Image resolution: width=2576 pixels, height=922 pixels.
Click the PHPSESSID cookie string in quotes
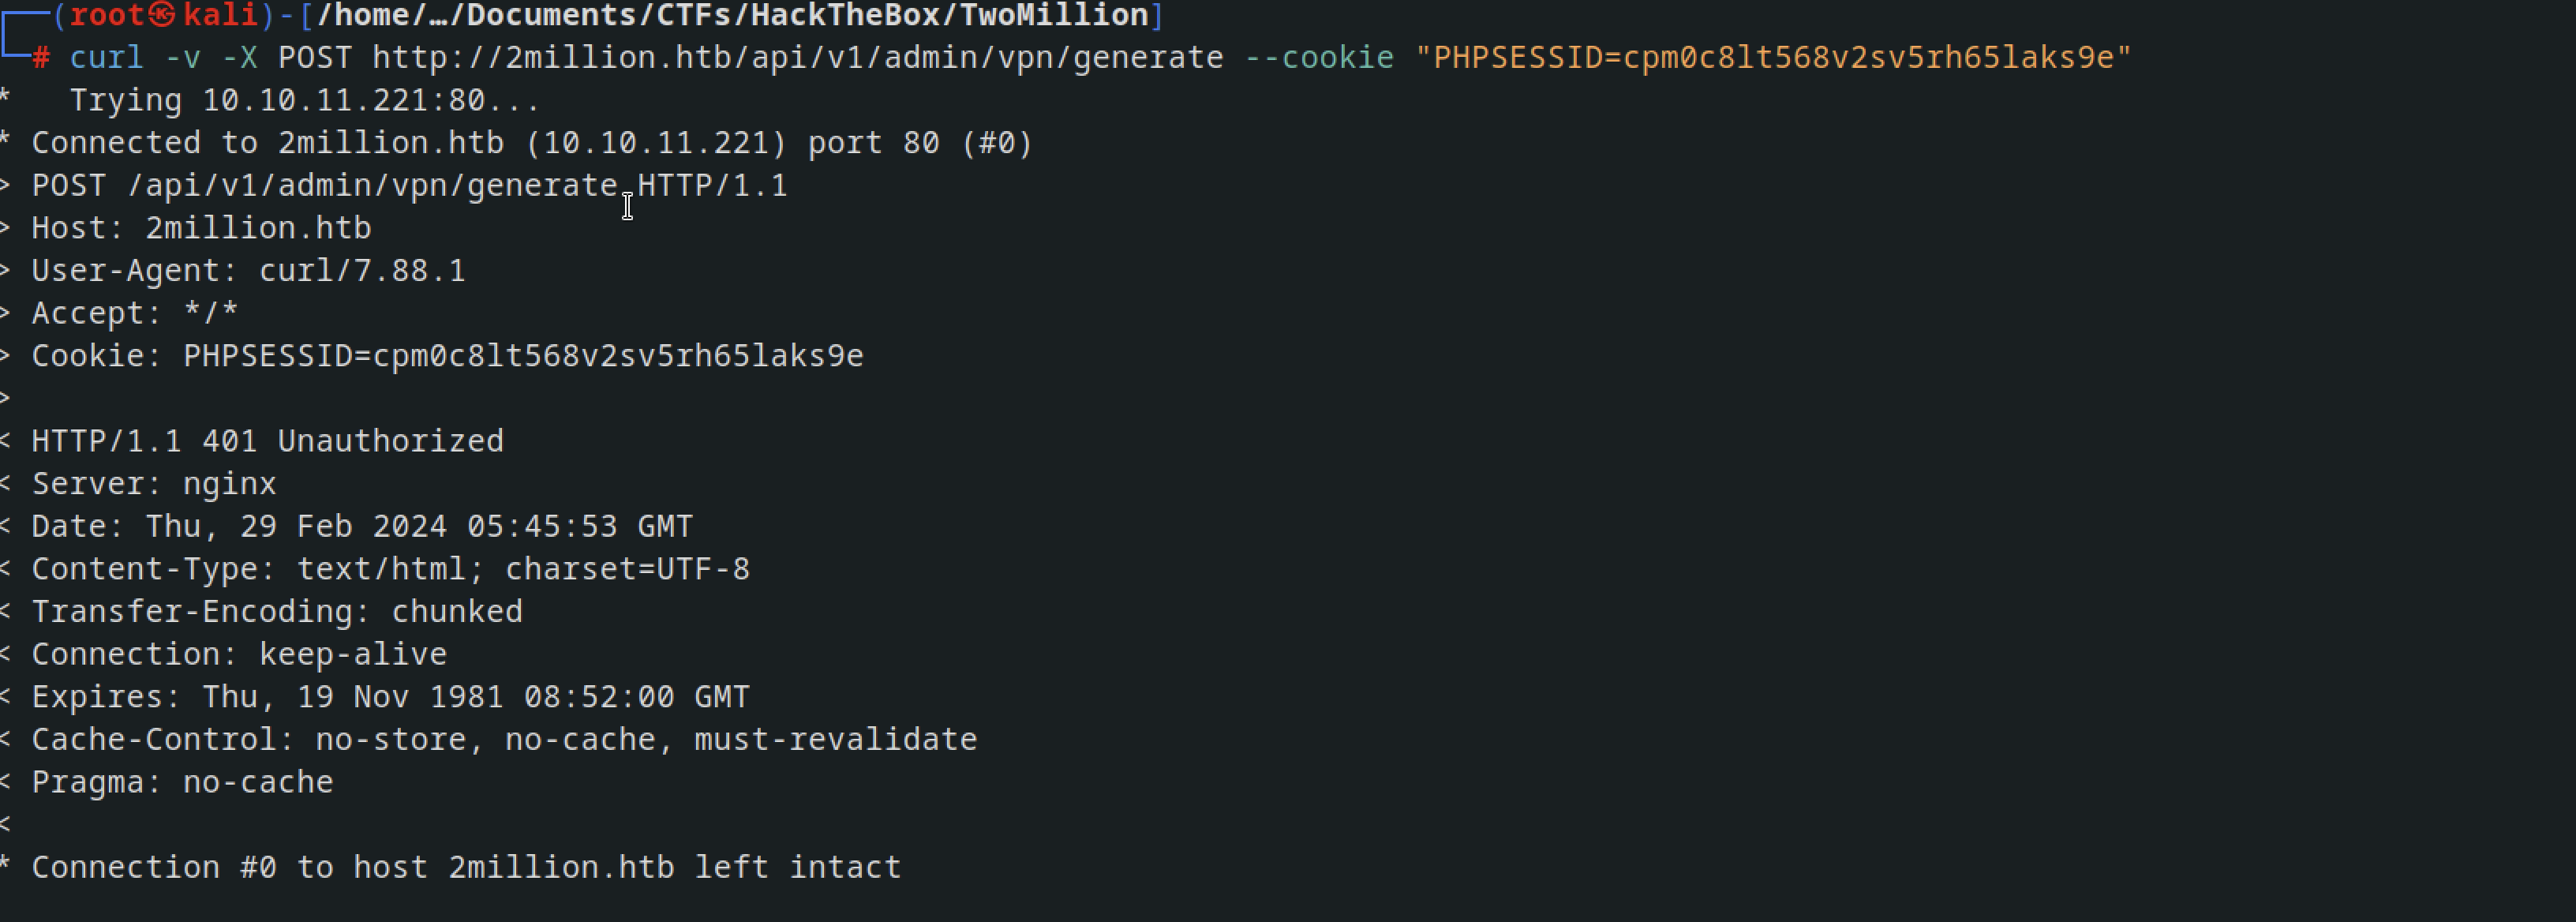pos(1773,58)
